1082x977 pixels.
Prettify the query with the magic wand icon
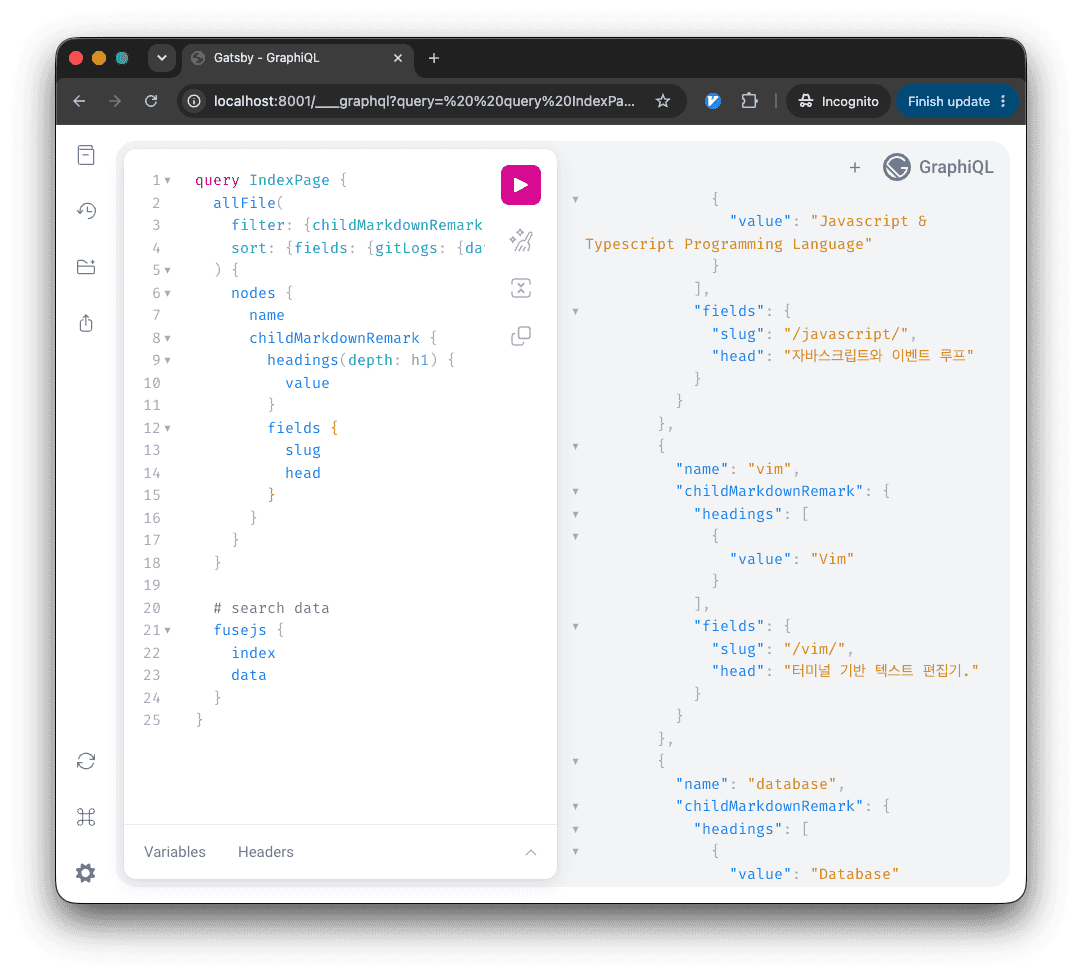pos(520,240)
